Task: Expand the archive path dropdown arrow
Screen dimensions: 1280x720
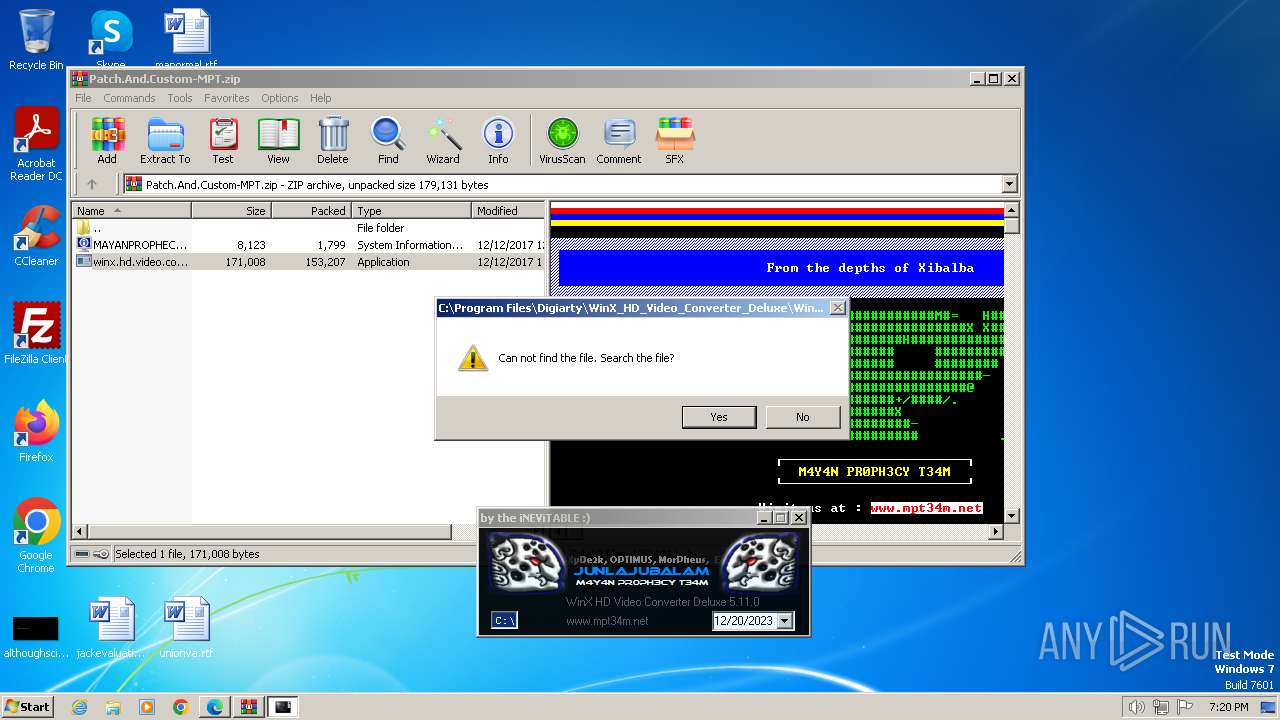Action: (x=1009, y=184)
